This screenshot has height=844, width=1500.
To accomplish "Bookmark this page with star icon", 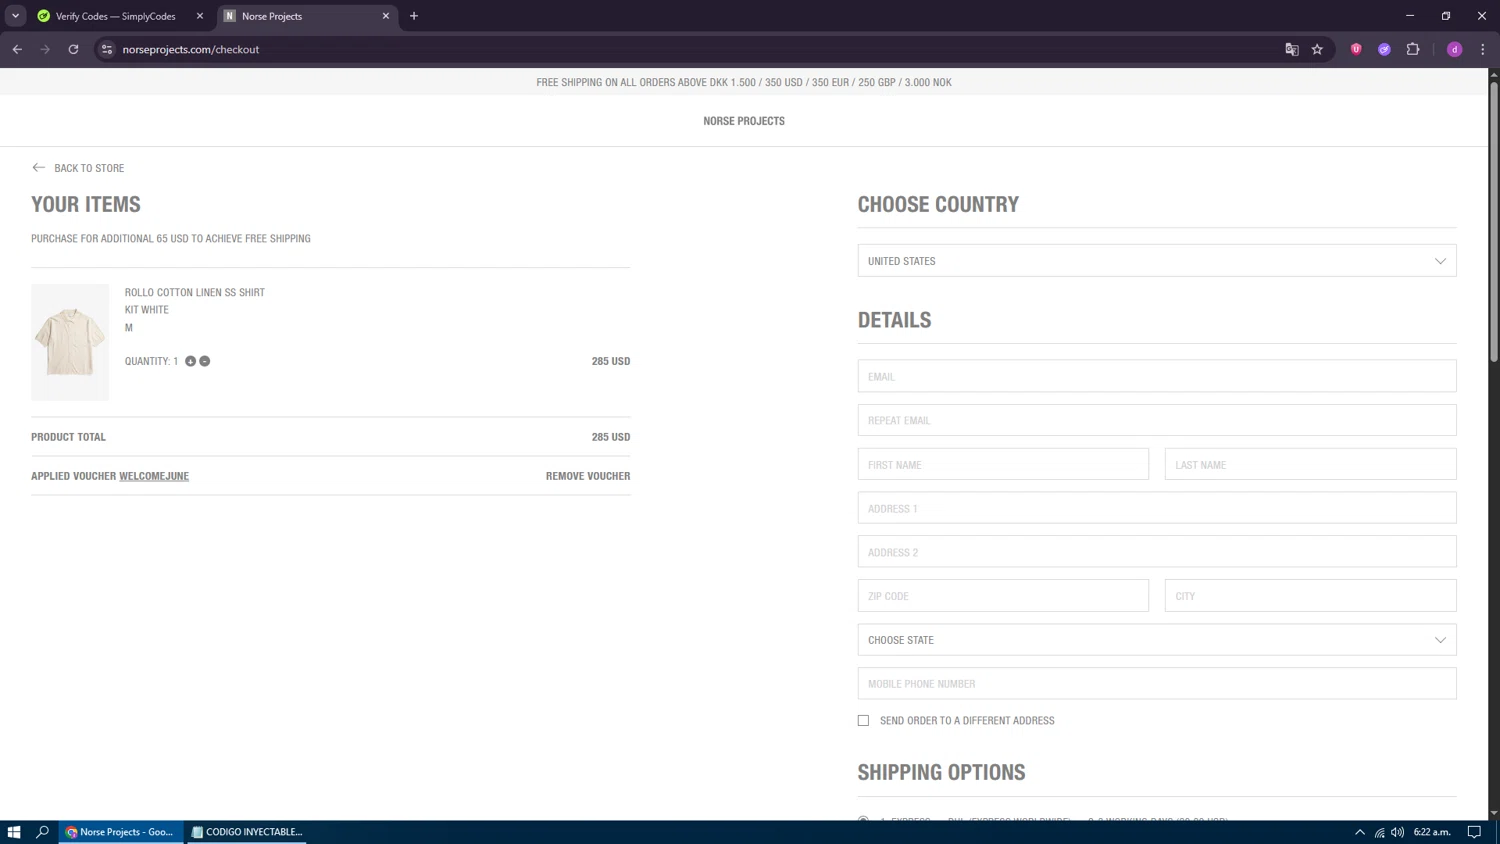I will pyautogui.click(x=1317, y=49).
